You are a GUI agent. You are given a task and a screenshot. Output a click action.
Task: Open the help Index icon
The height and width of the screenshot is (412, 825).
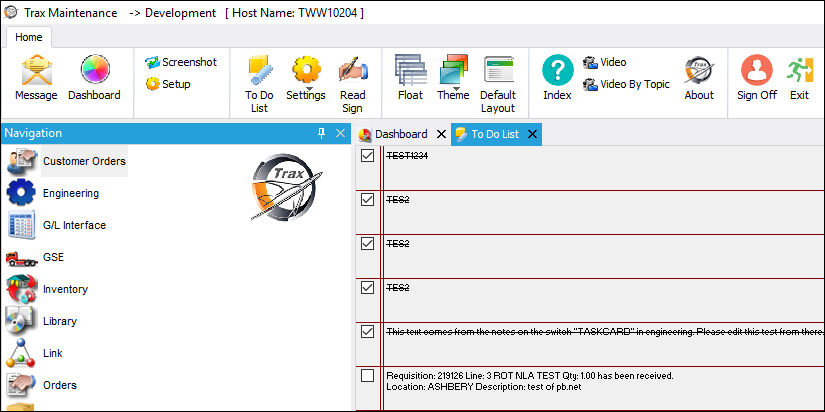558,69
